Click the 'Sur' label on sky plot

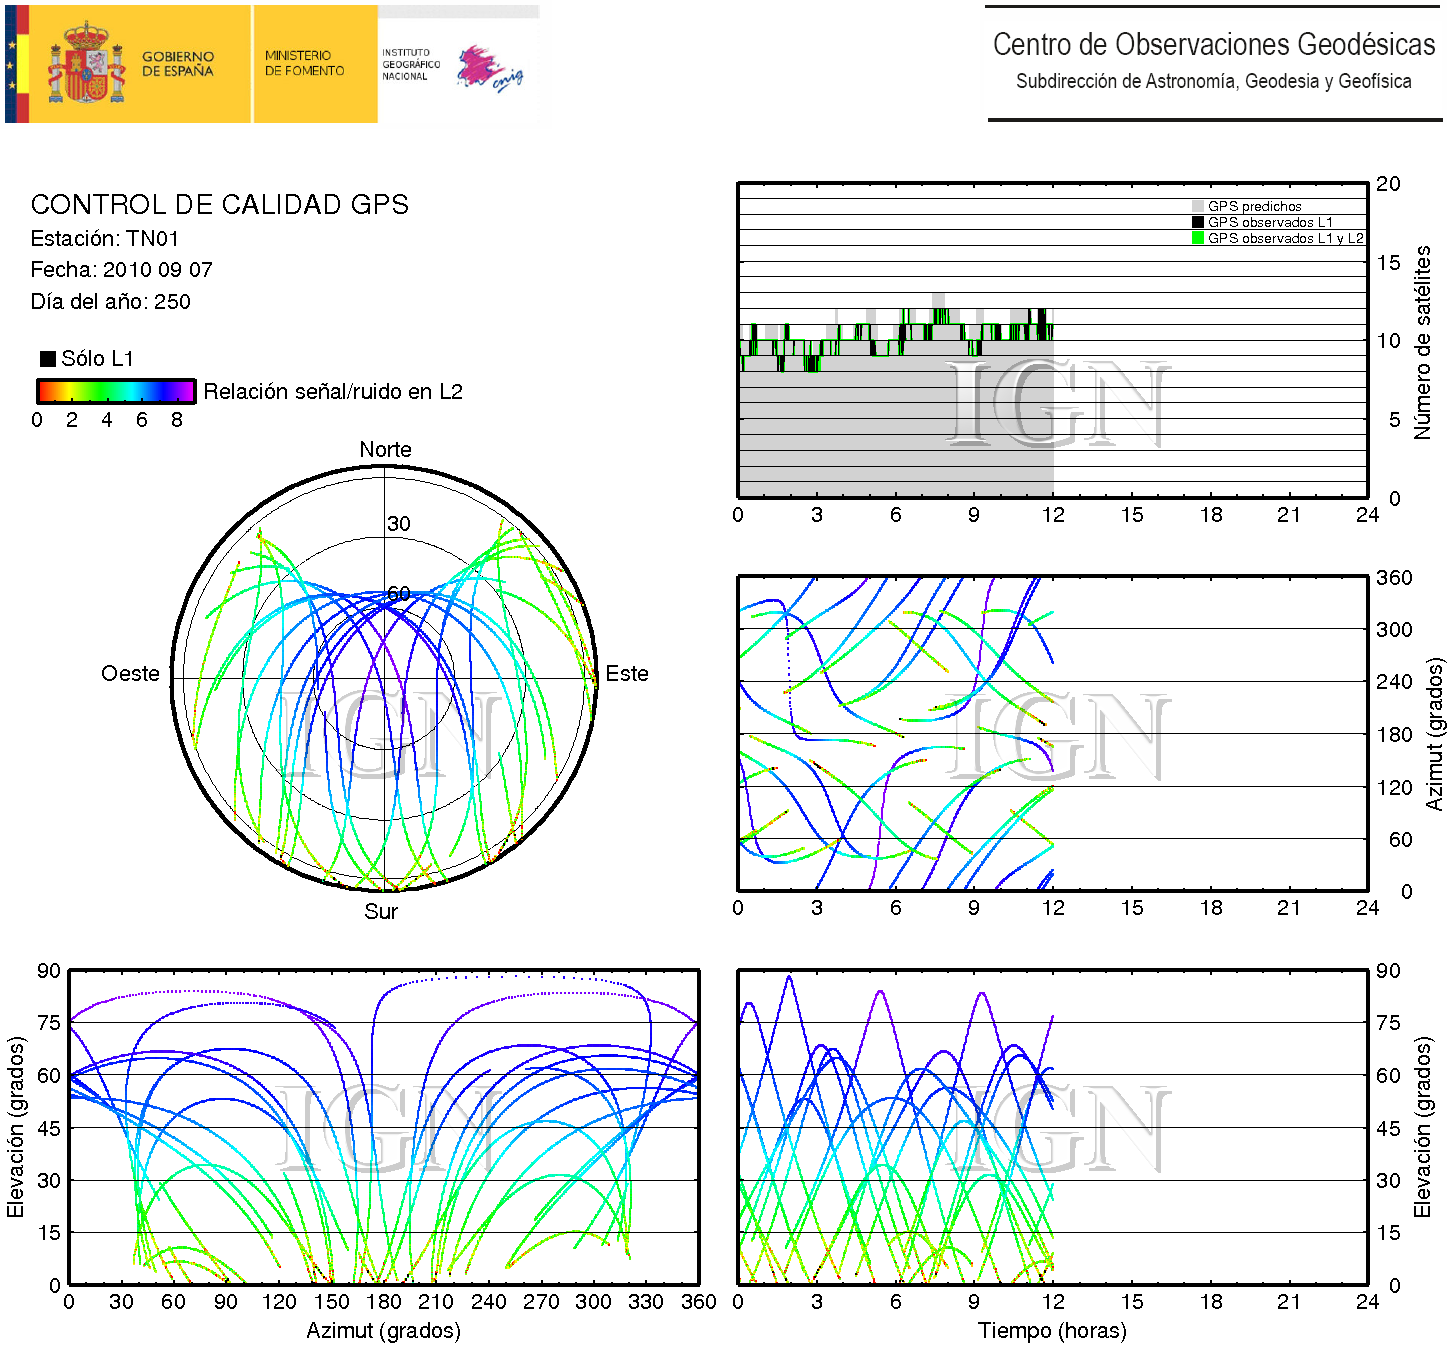point(381,911)
